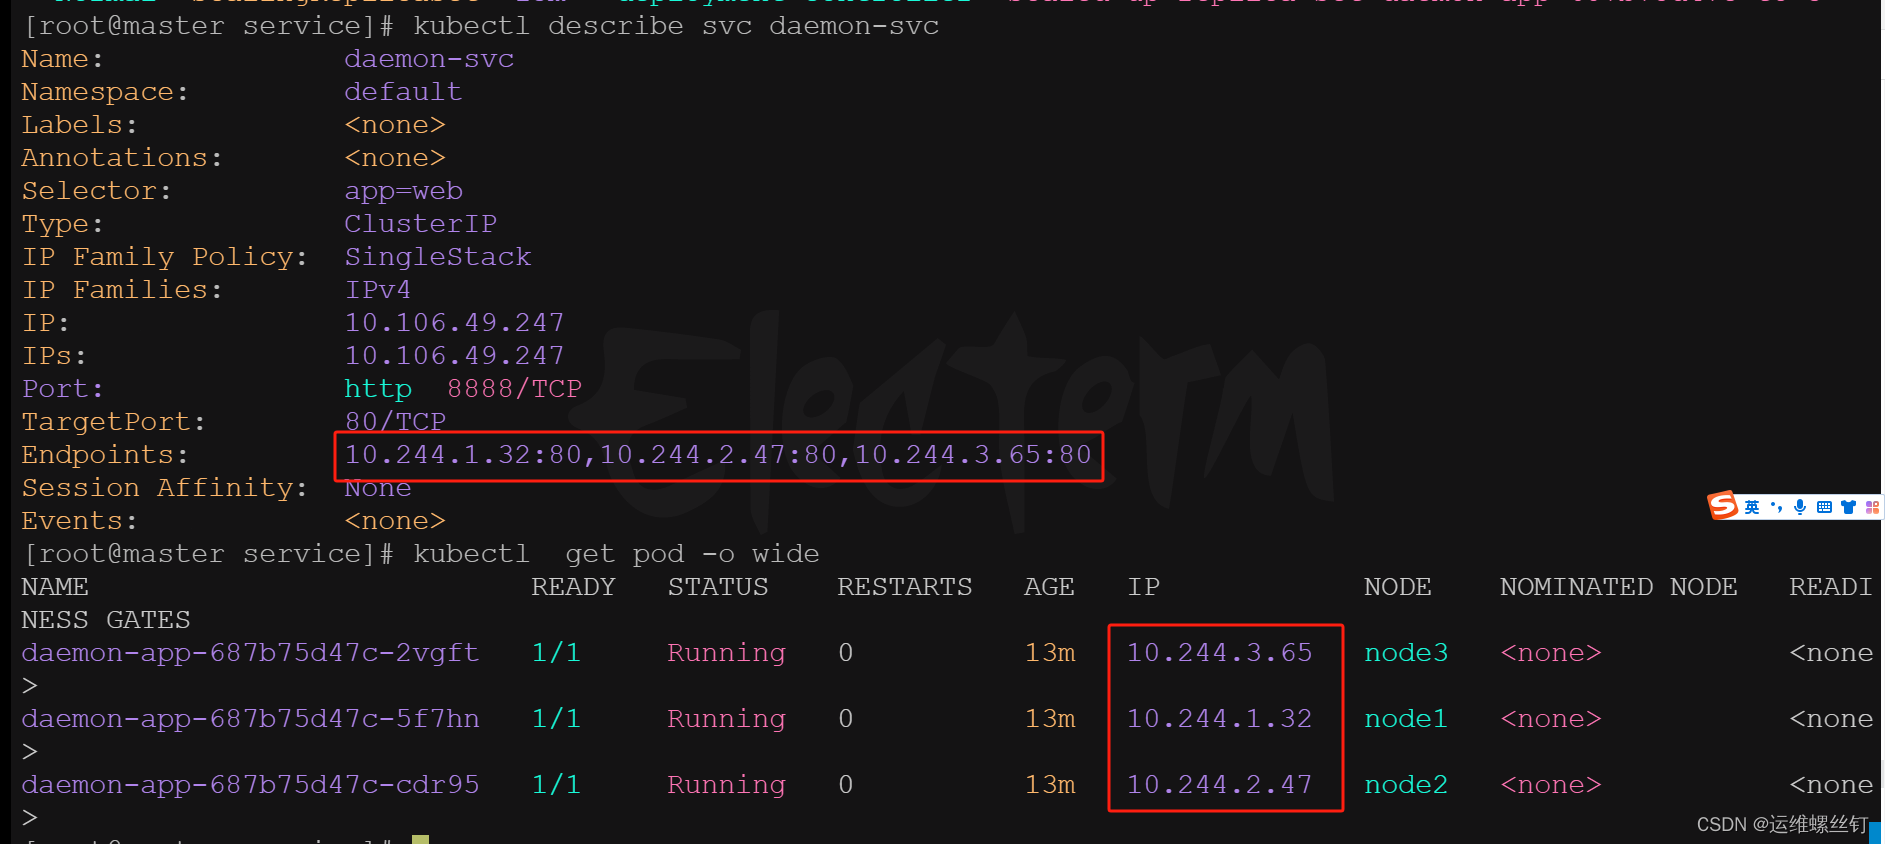
Task: Click the 'Endpoints:' field label
Action: click(105, 455)
